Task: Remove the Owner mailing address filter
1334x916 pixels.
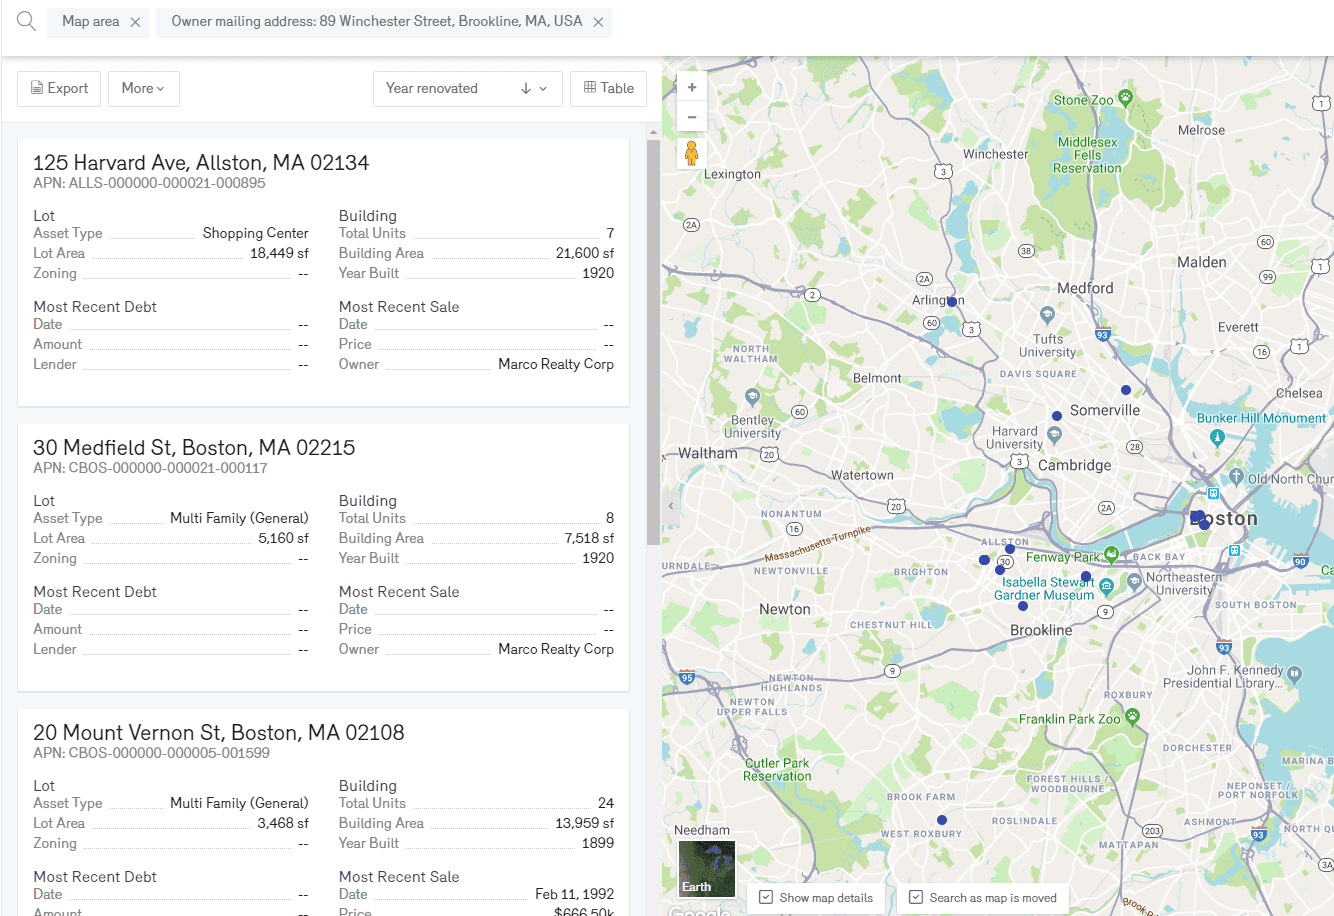Action: [x=598, y=22]
